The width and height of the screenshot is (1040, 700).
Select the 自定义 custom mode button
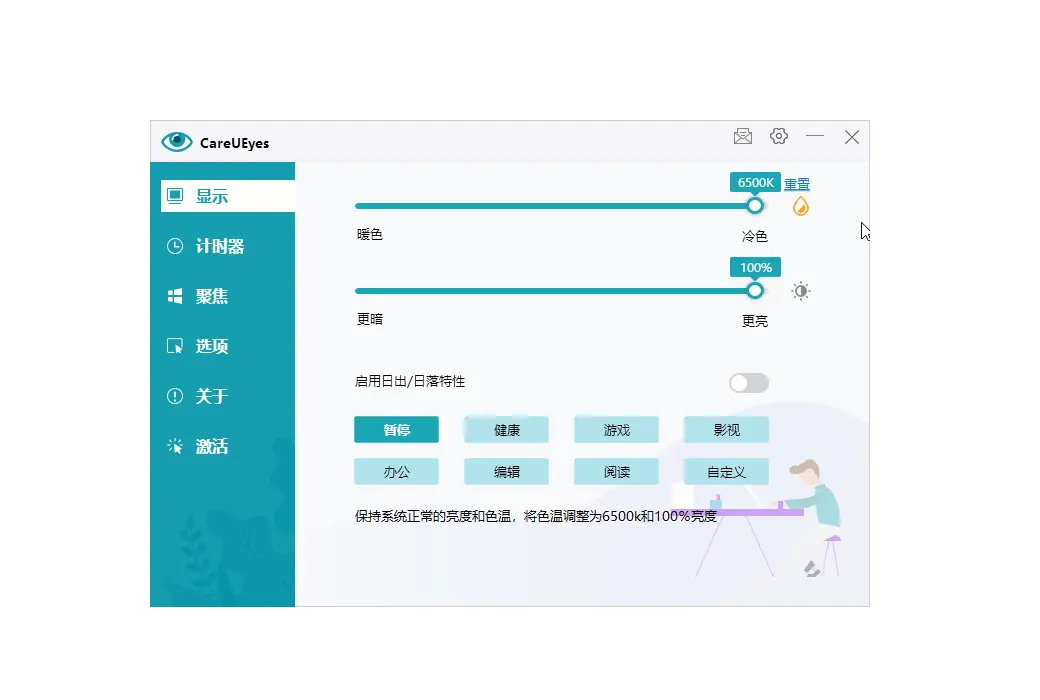(x=726, y=472)
